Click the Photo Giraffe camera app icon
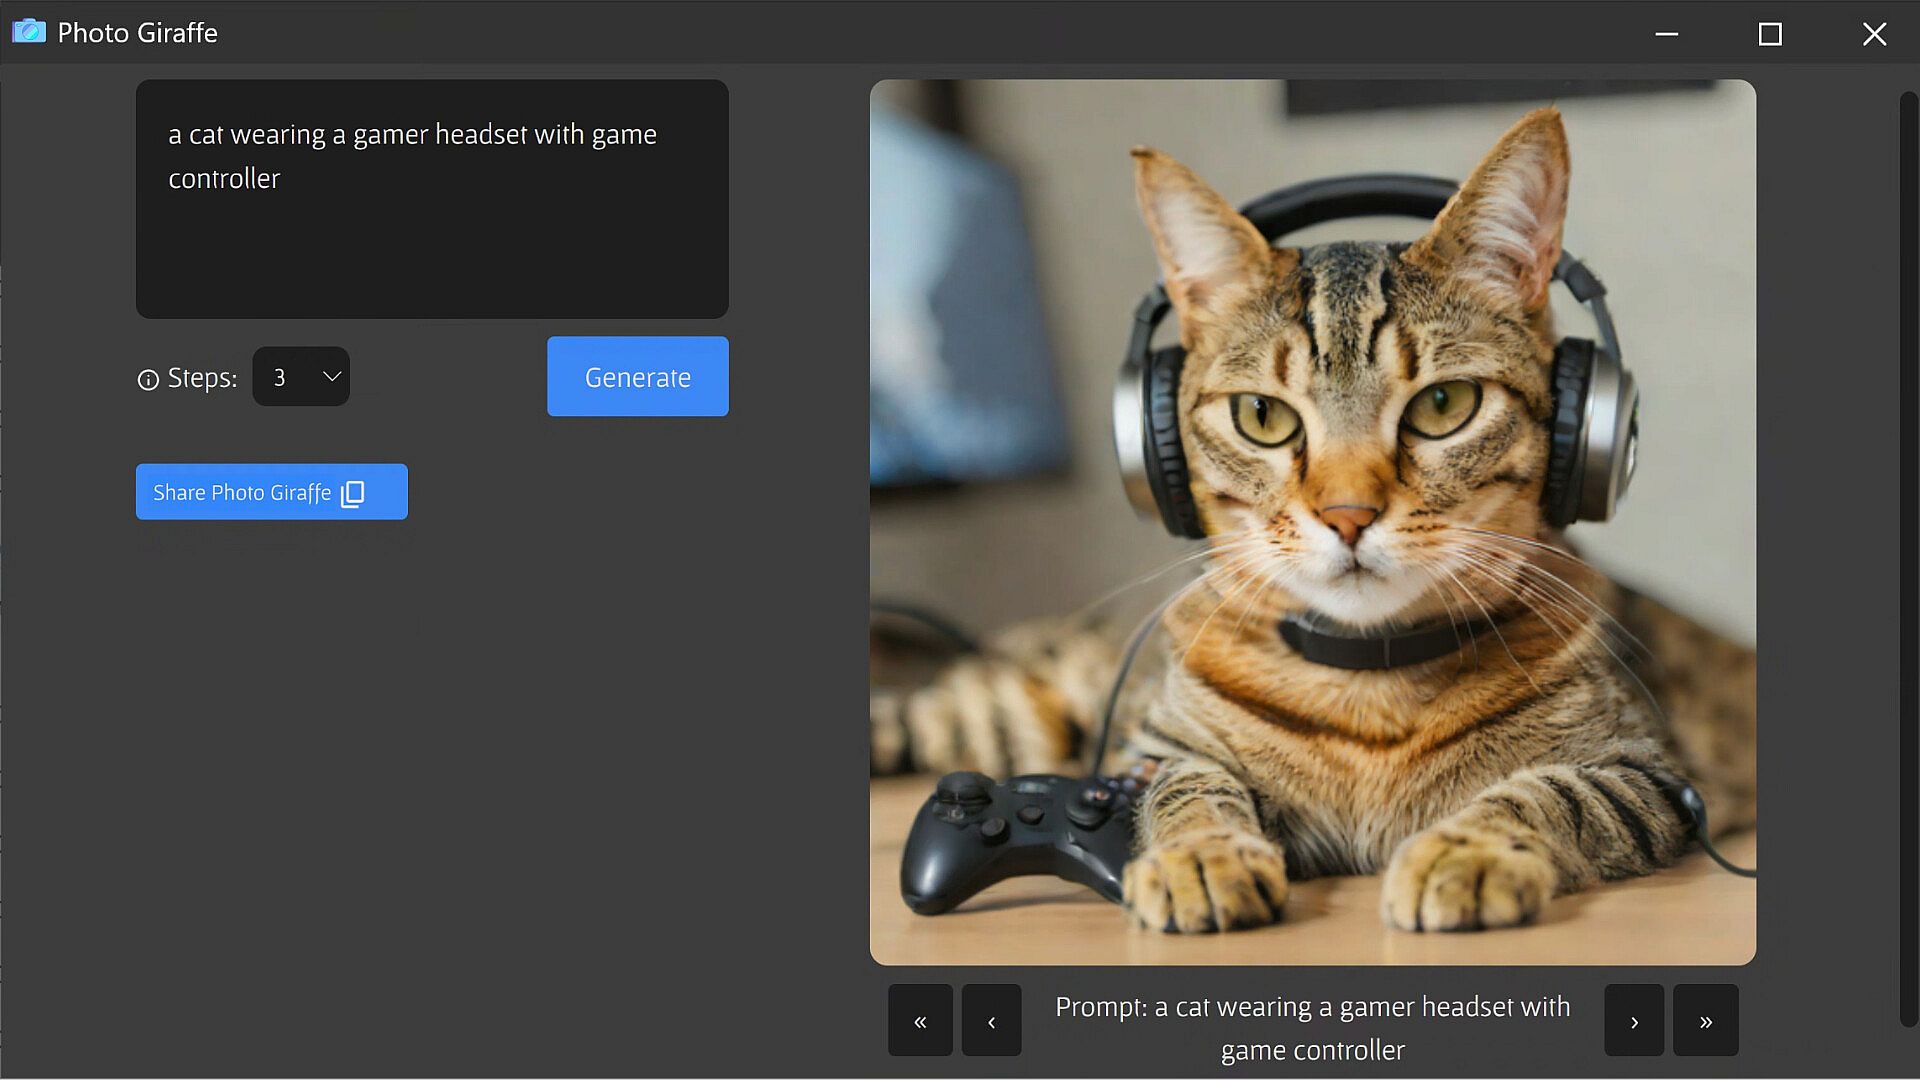This screenshot has width=1920, height=1080. tap(29, 32)
